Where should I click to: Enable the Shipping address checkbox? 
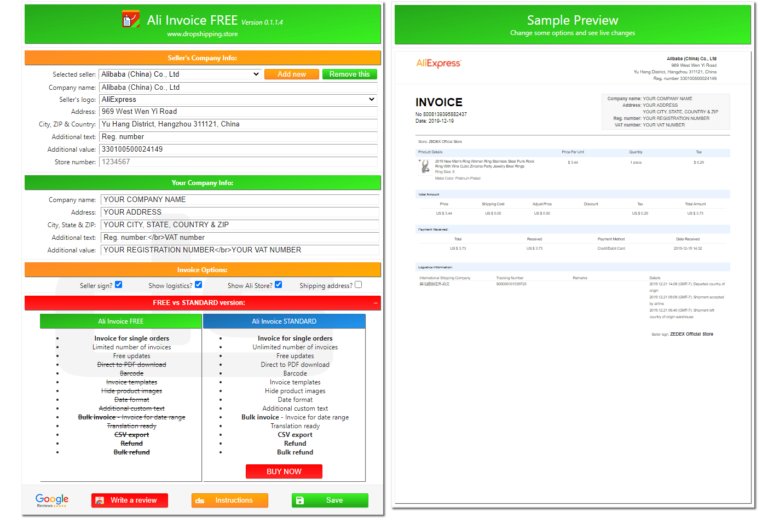pos(358,285)
